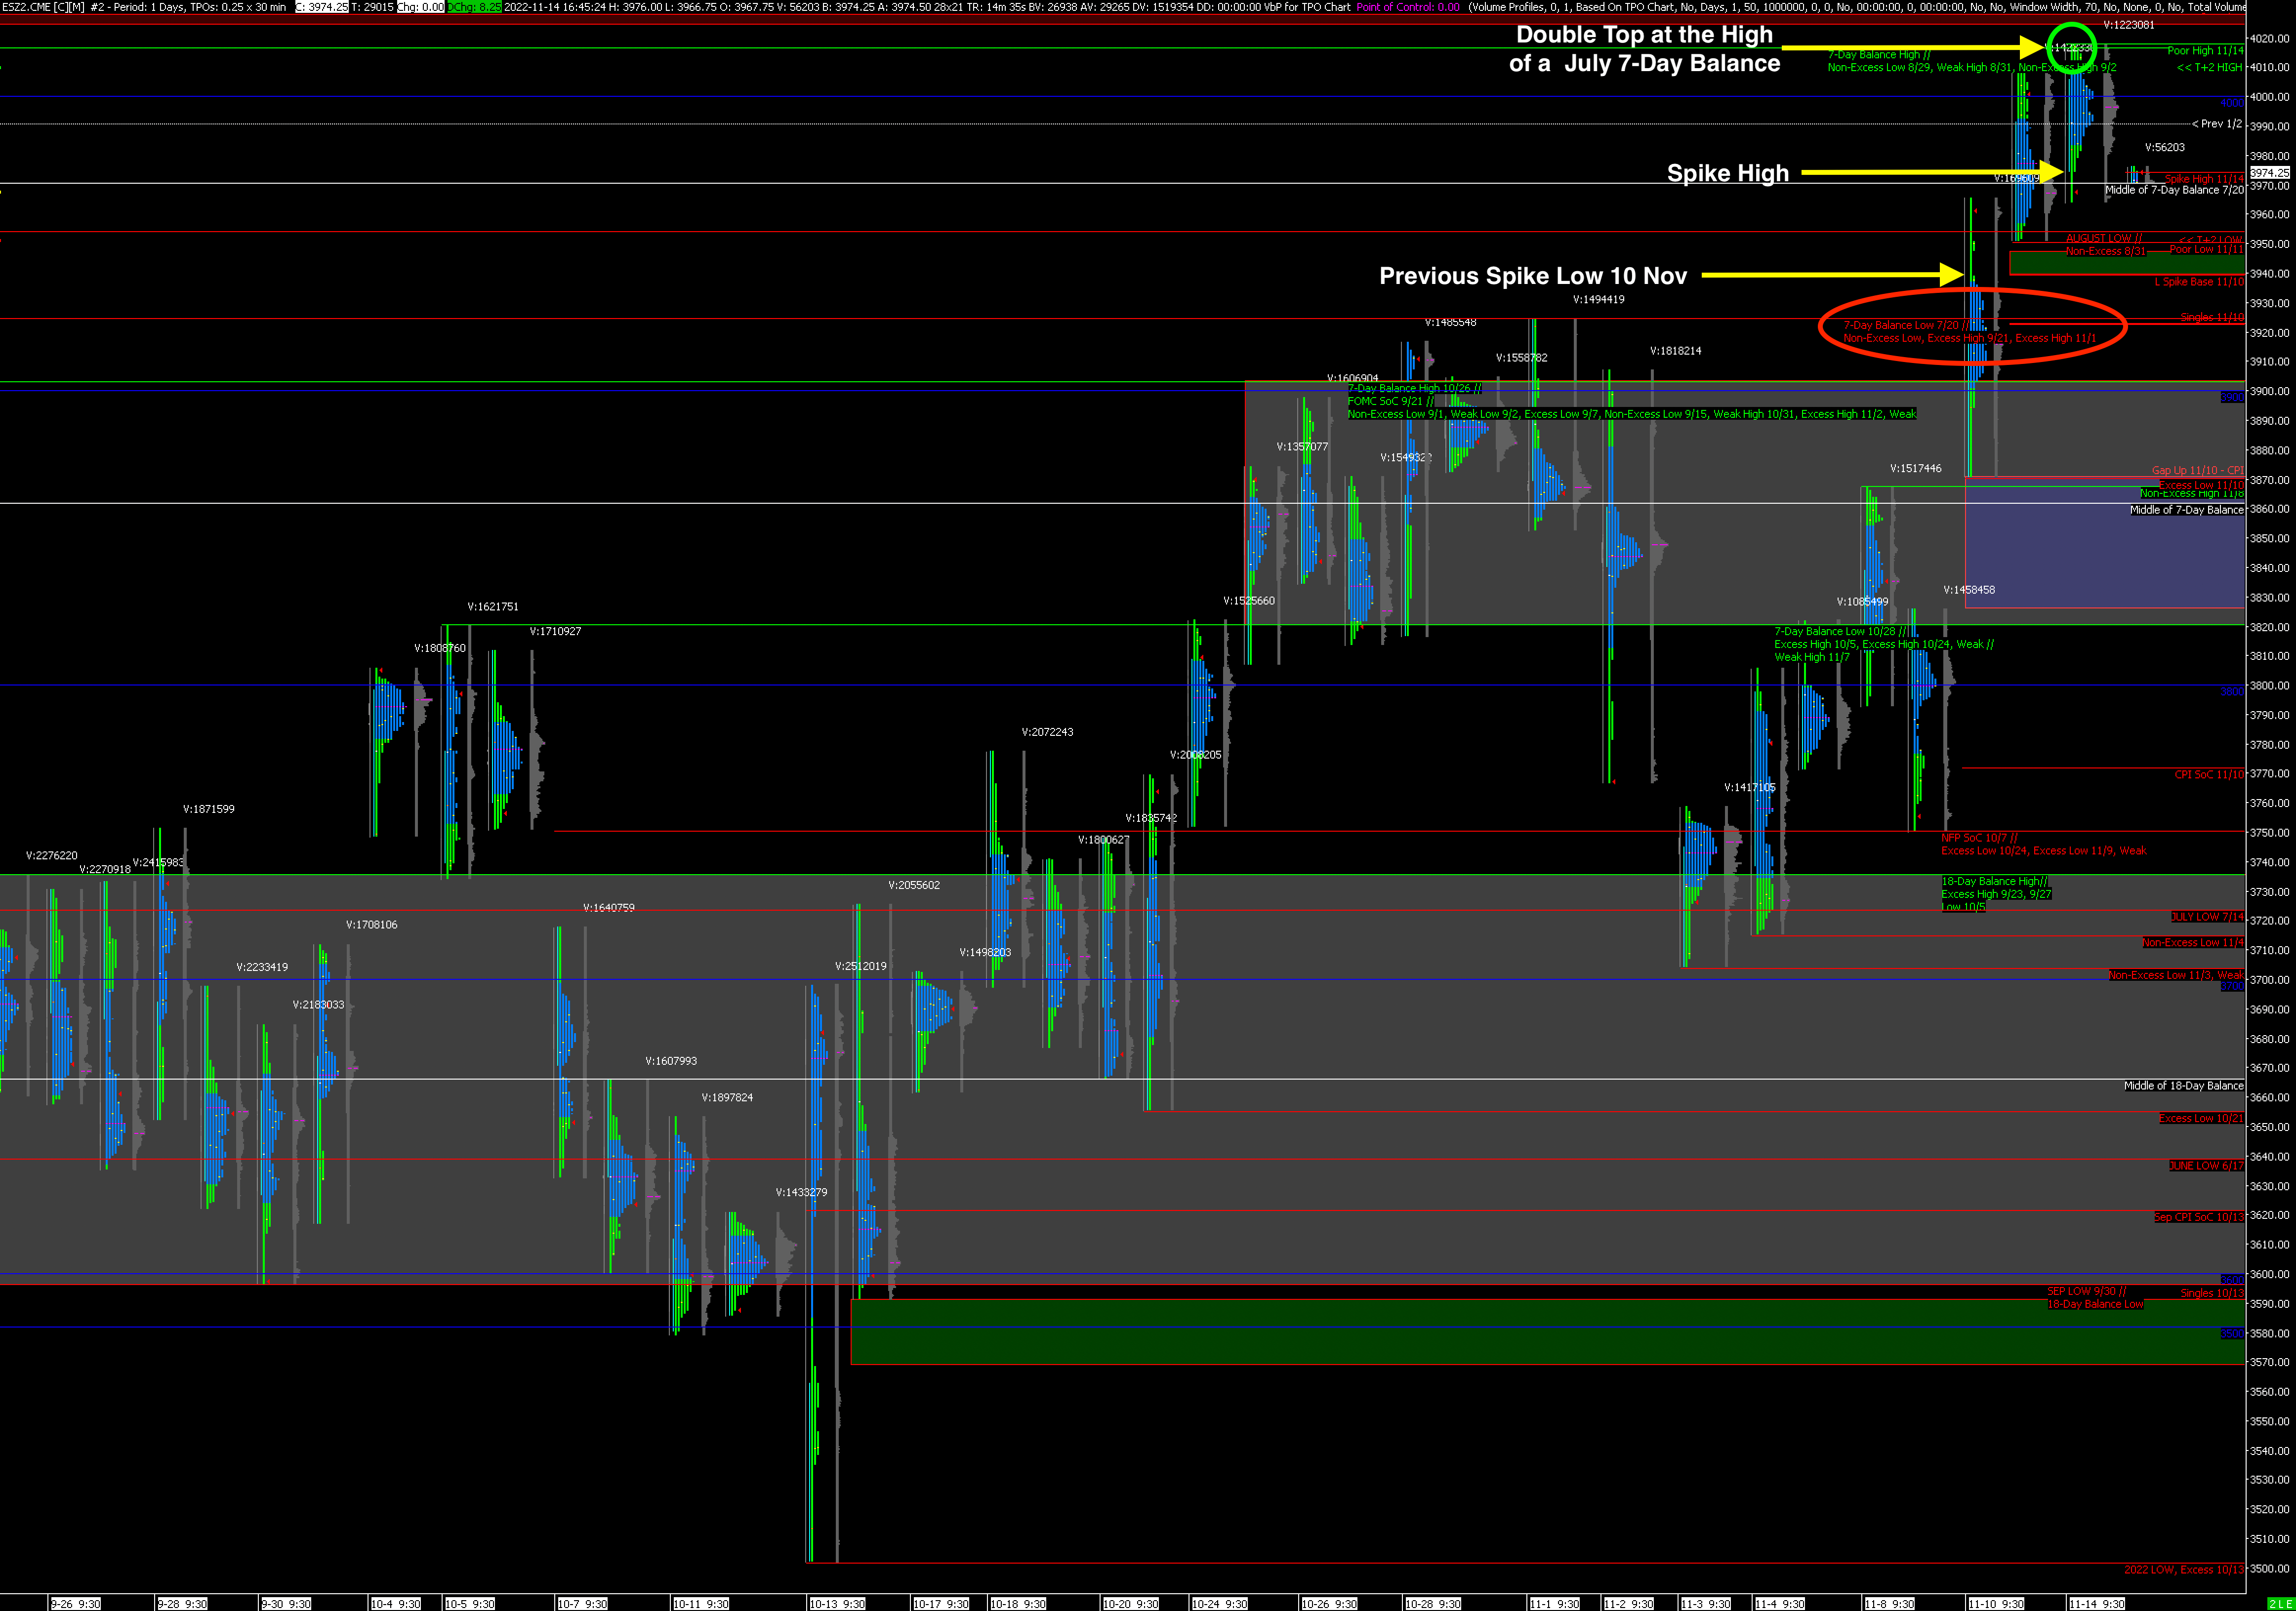
Task: Click the ESZ2.CME symbol text in header
Action: coord(26,7)
